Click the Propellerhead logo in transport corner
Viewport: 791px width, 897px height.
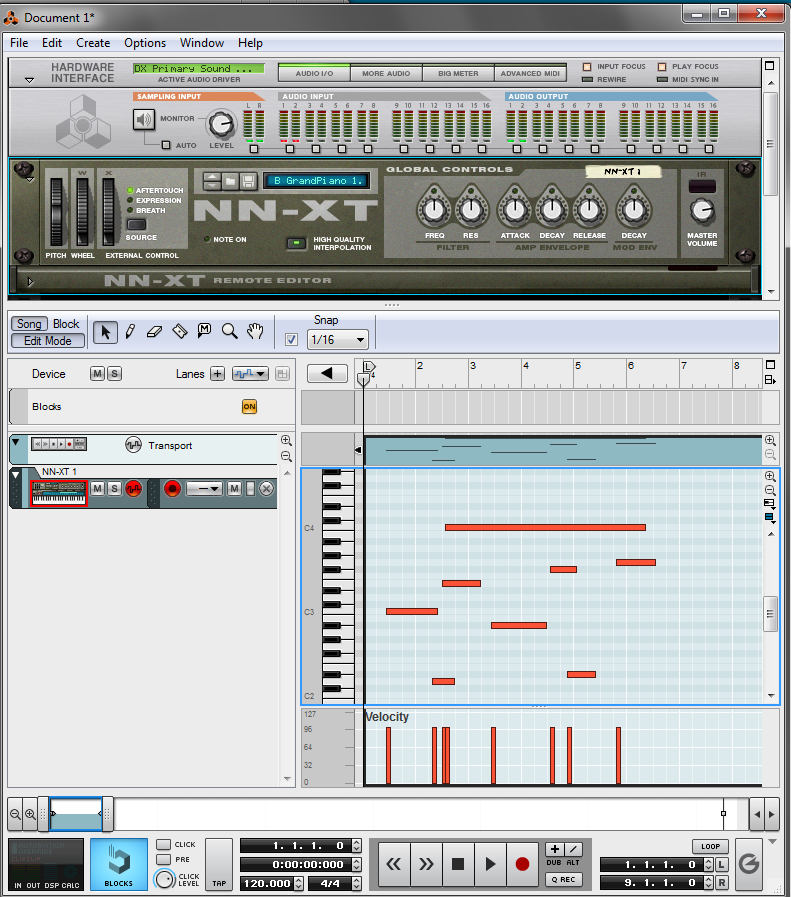749,864
